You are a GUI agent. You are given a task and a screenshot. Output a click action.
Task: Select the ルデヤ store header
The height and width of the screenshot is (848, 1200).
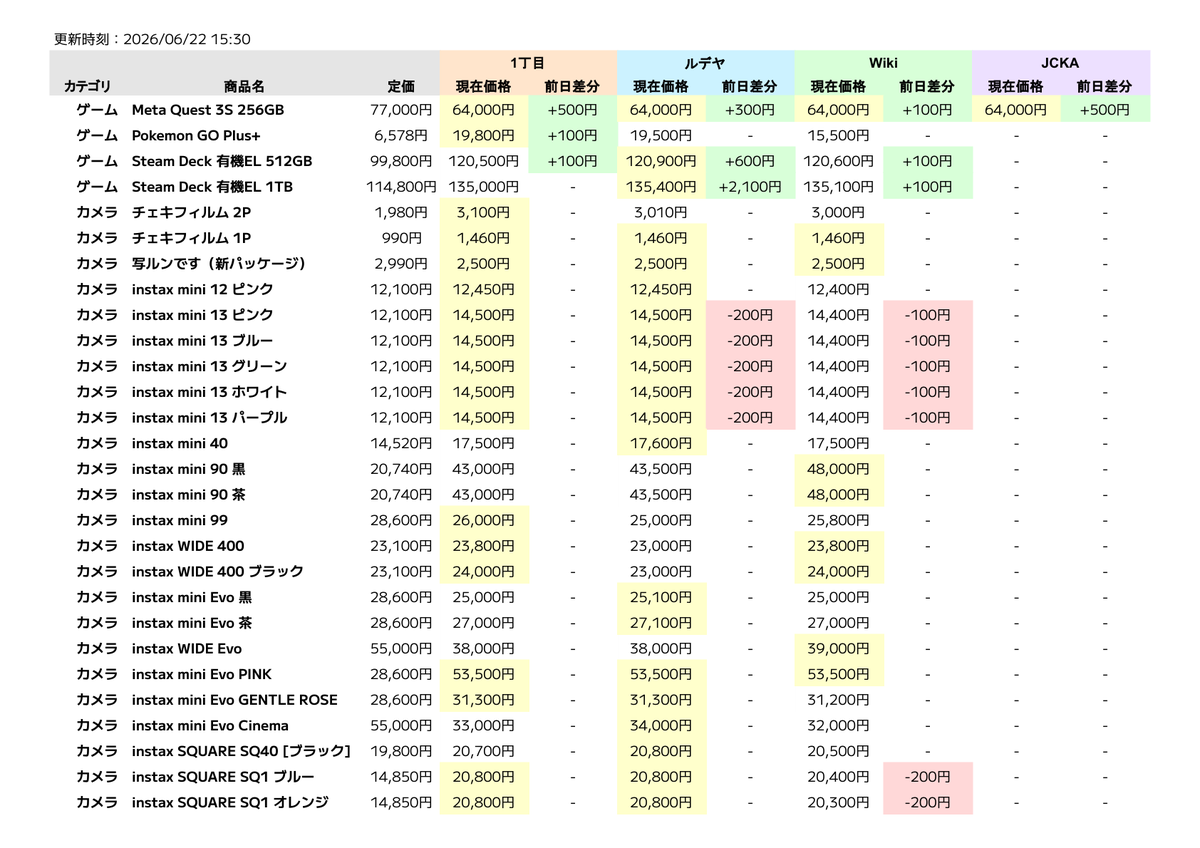[x=705, y=63]
